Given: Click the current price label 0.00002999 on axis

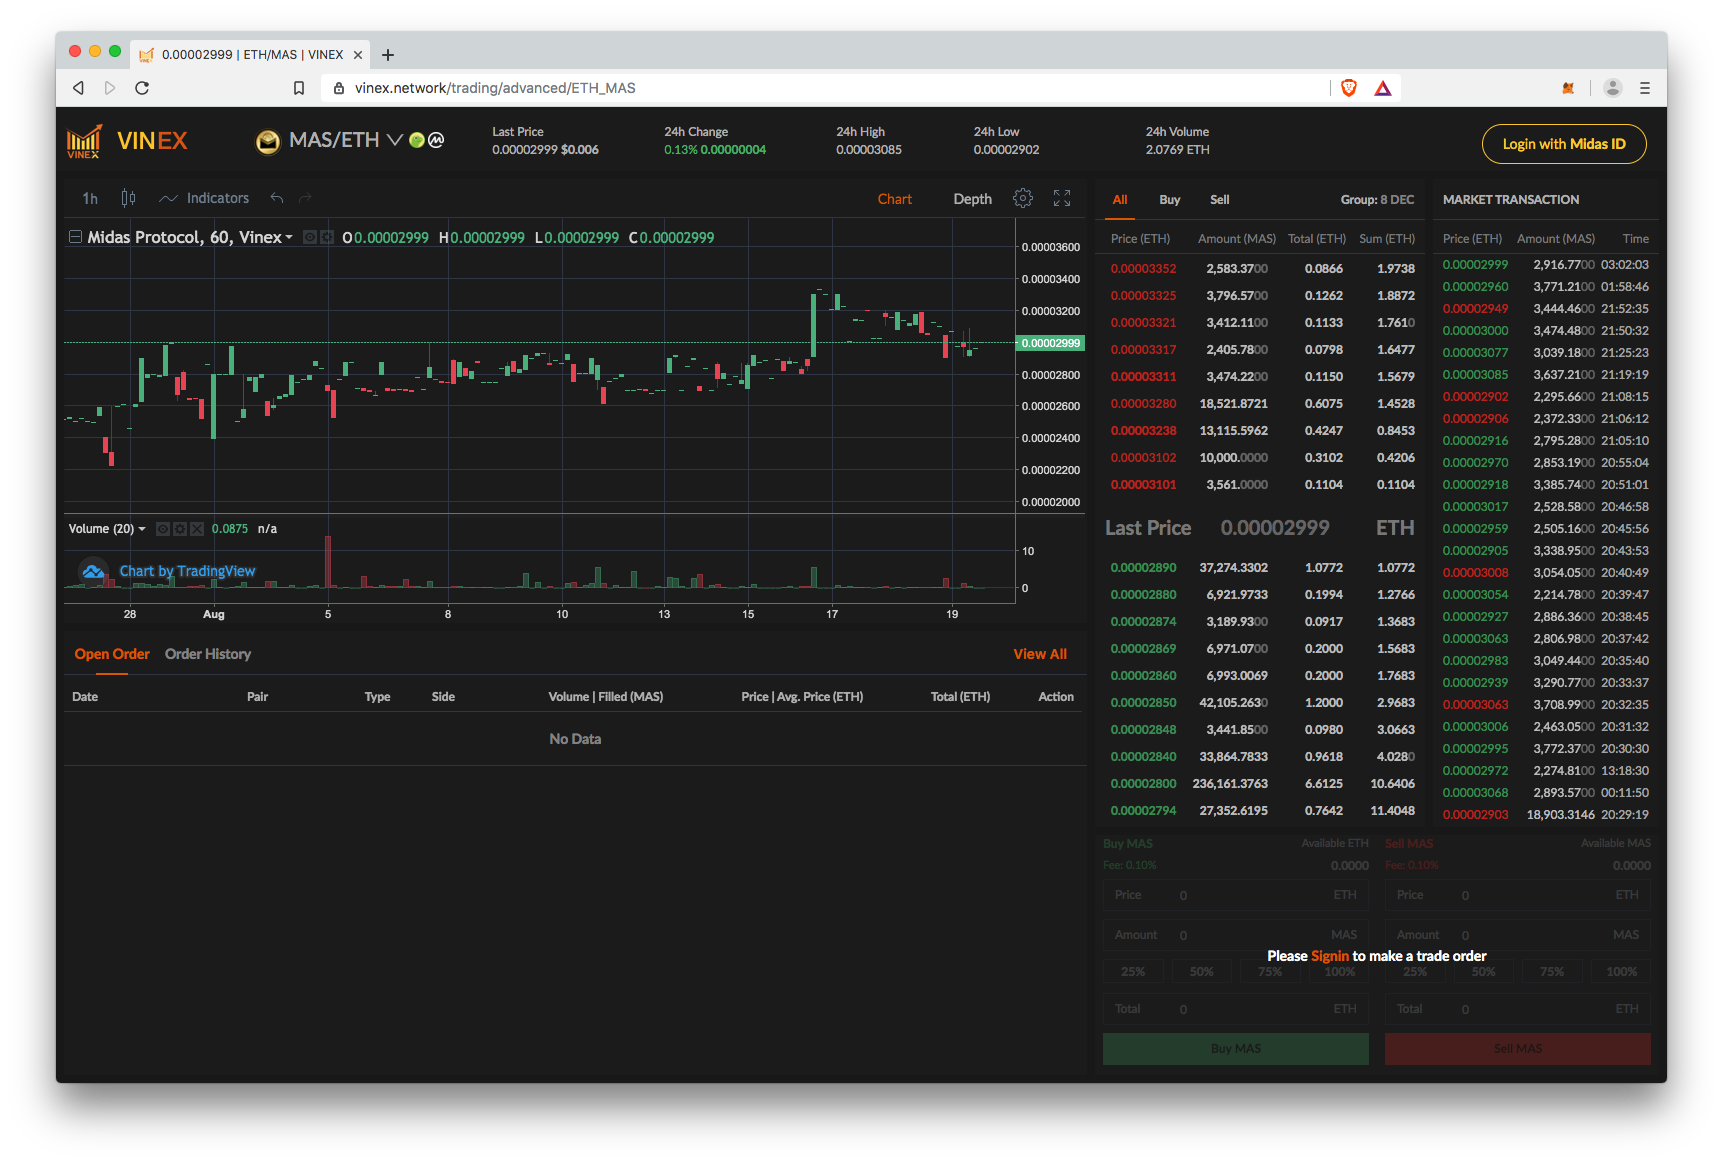Looking at the screenshot, I should point(1050,343).
